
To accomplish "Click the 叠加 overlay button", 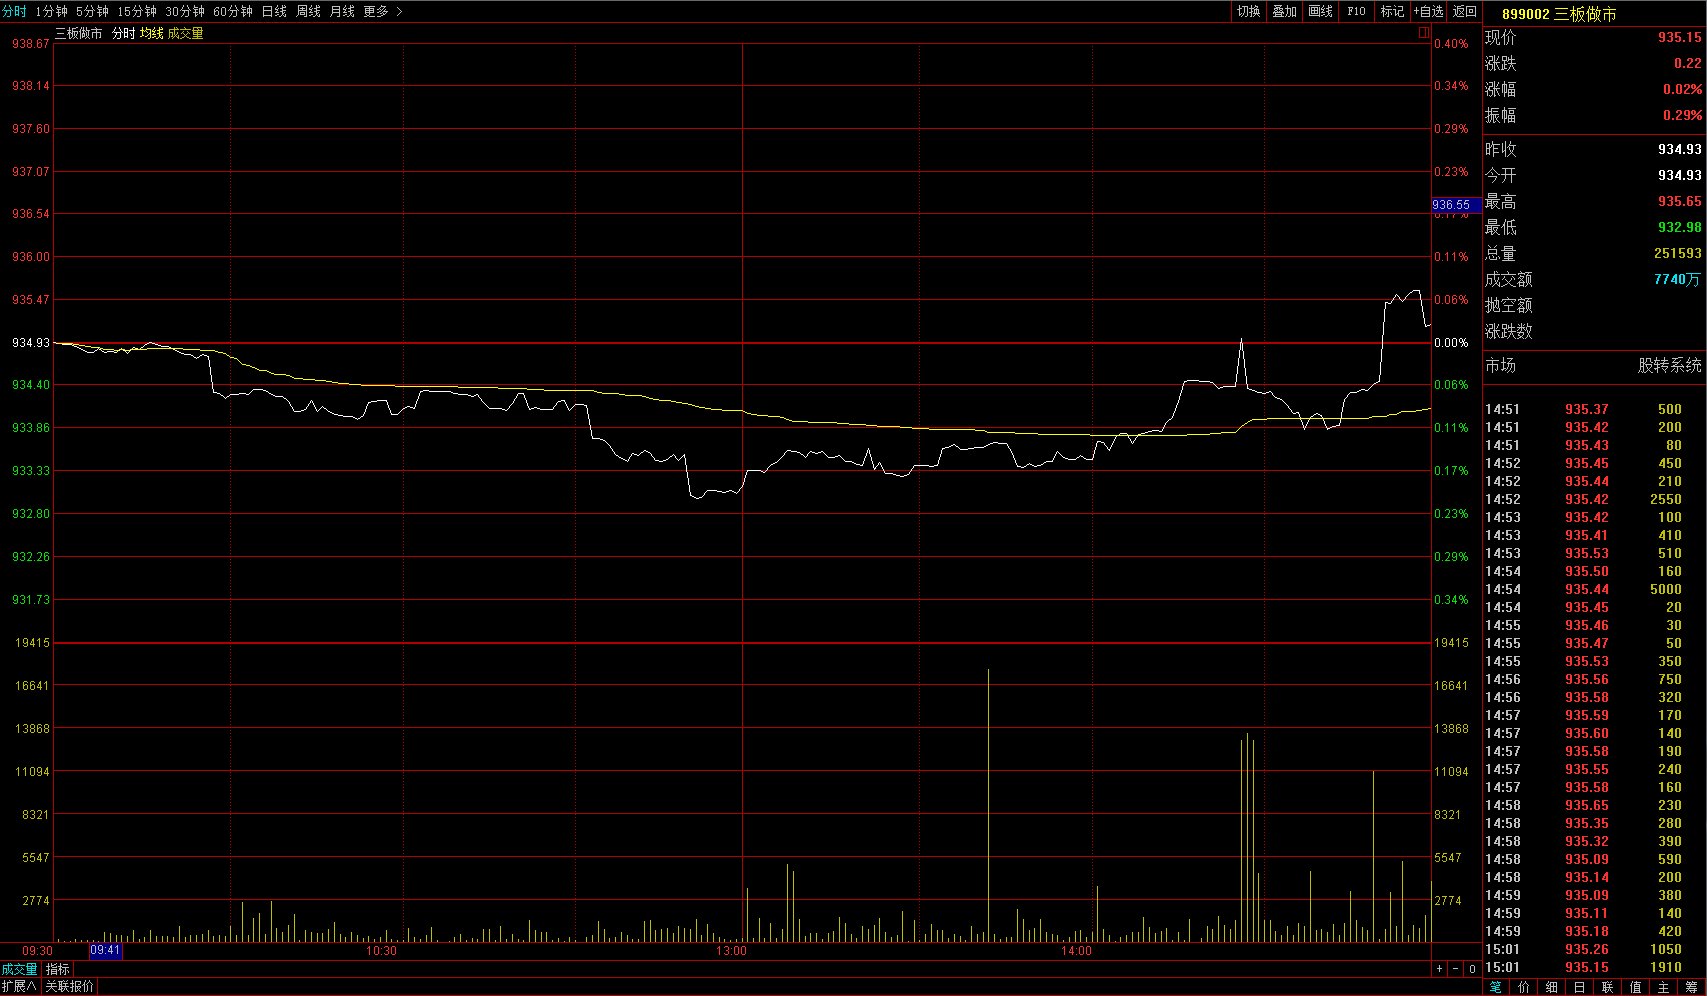I will pos(1284,11).
